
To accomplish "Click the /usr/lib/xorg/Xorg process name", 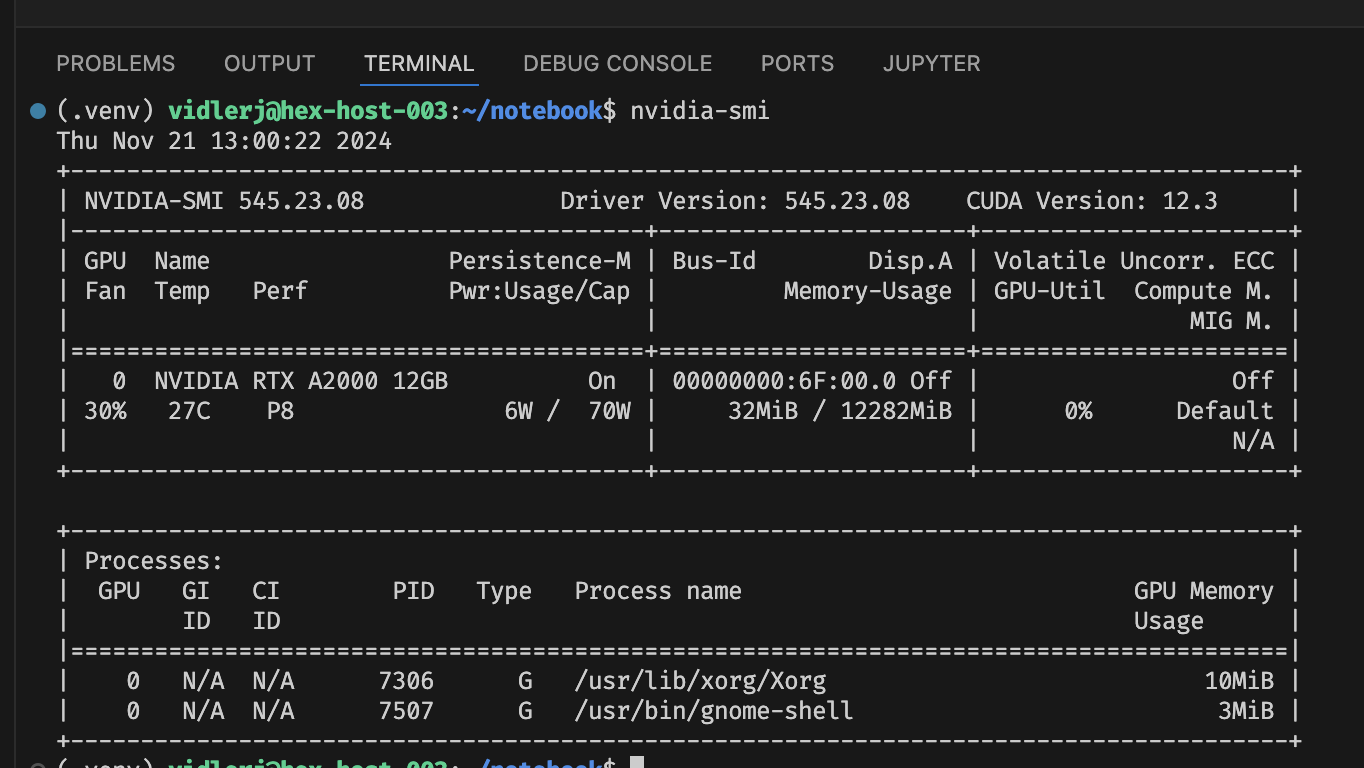I will coord(700,681).
